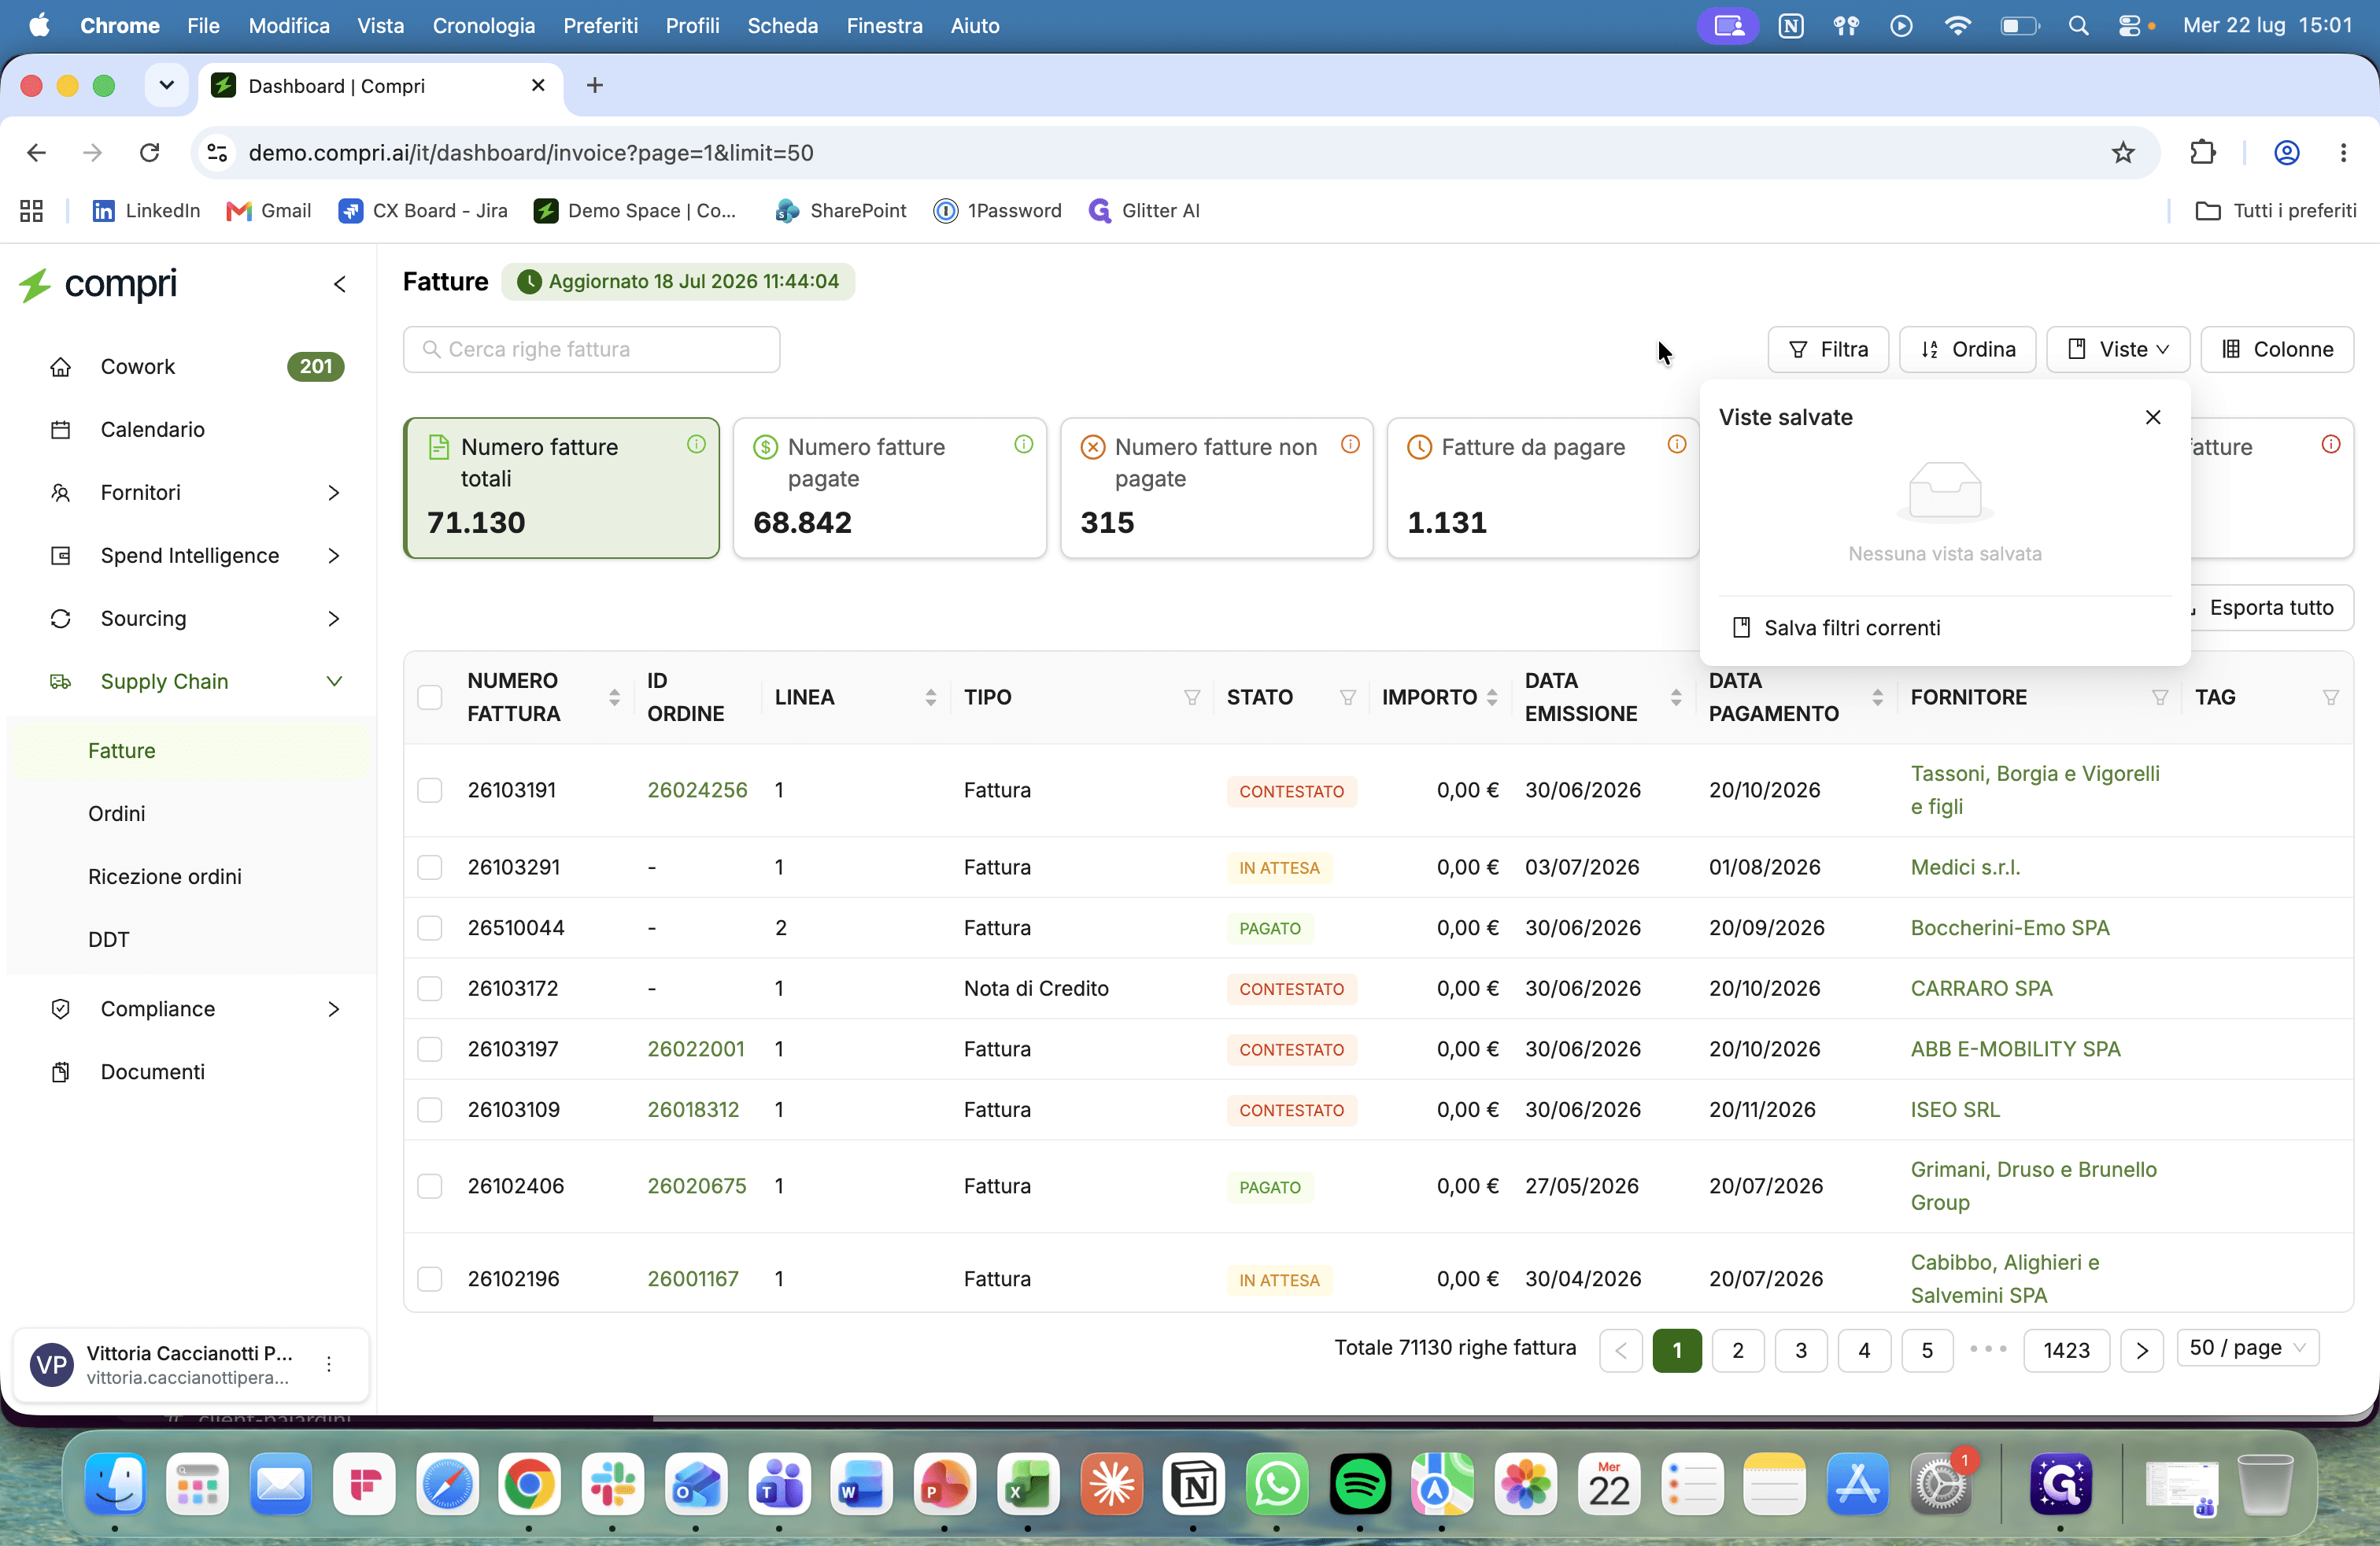Go to Calendario in sidebar
2380x1546 pixels.
coord(153,430)
